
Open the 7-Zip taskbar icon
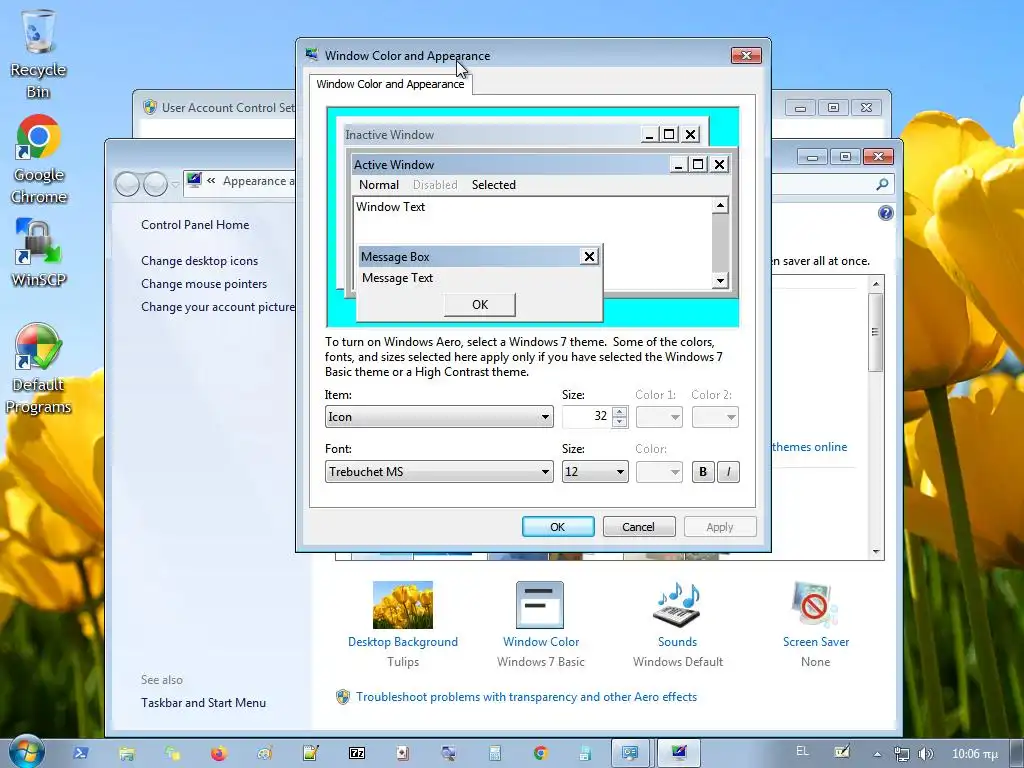(357, 753)
